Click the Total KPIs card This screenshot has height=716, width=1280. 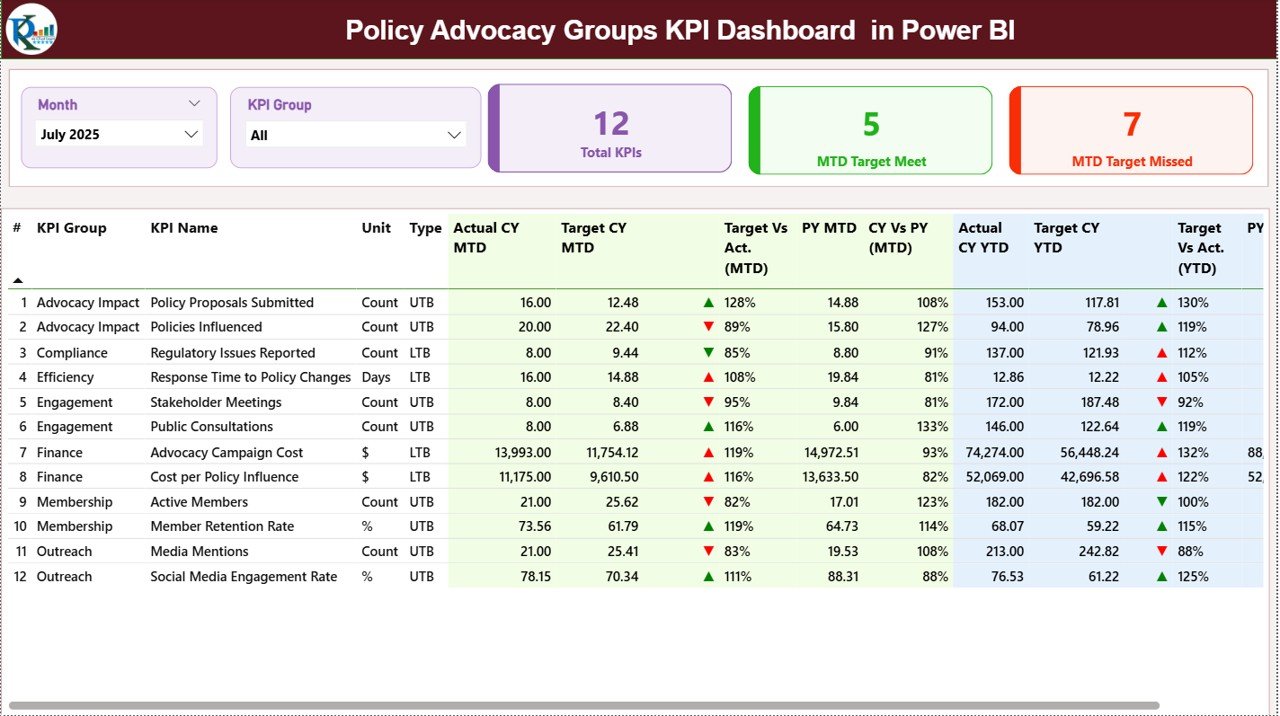[x=611, y=129]
